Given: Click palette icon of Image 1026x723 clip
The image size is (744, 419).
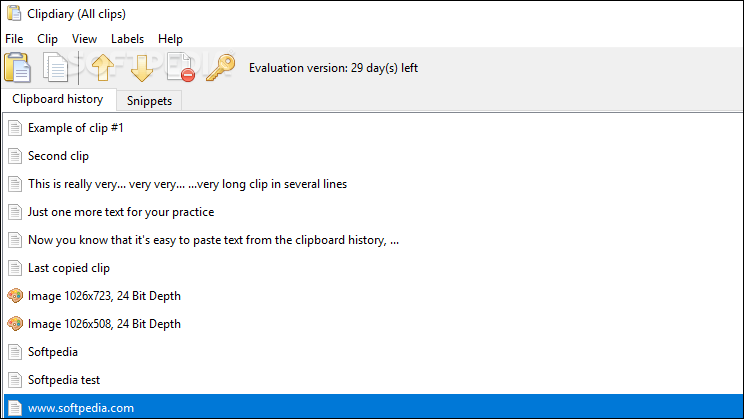Looking at the screenshot, I should [x=15, y=296].
